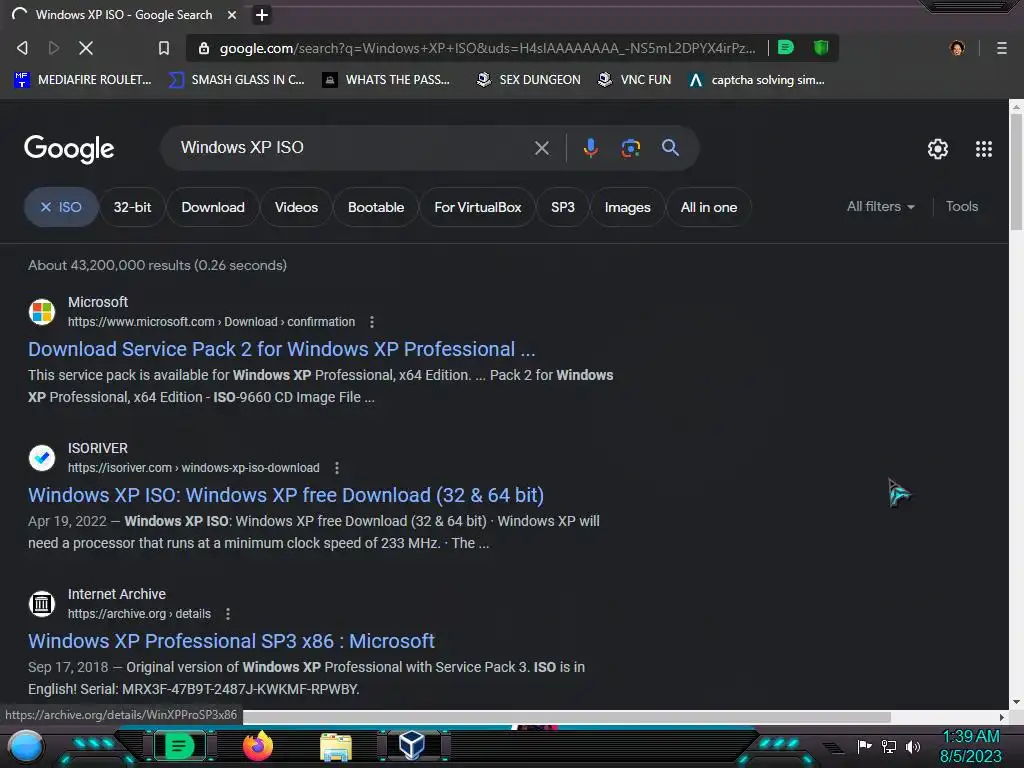This screenshot has width=1024, height=768.
Task: Open the Start orb on the taskbar
Action: pyautogui.click(x=26, y=747)
